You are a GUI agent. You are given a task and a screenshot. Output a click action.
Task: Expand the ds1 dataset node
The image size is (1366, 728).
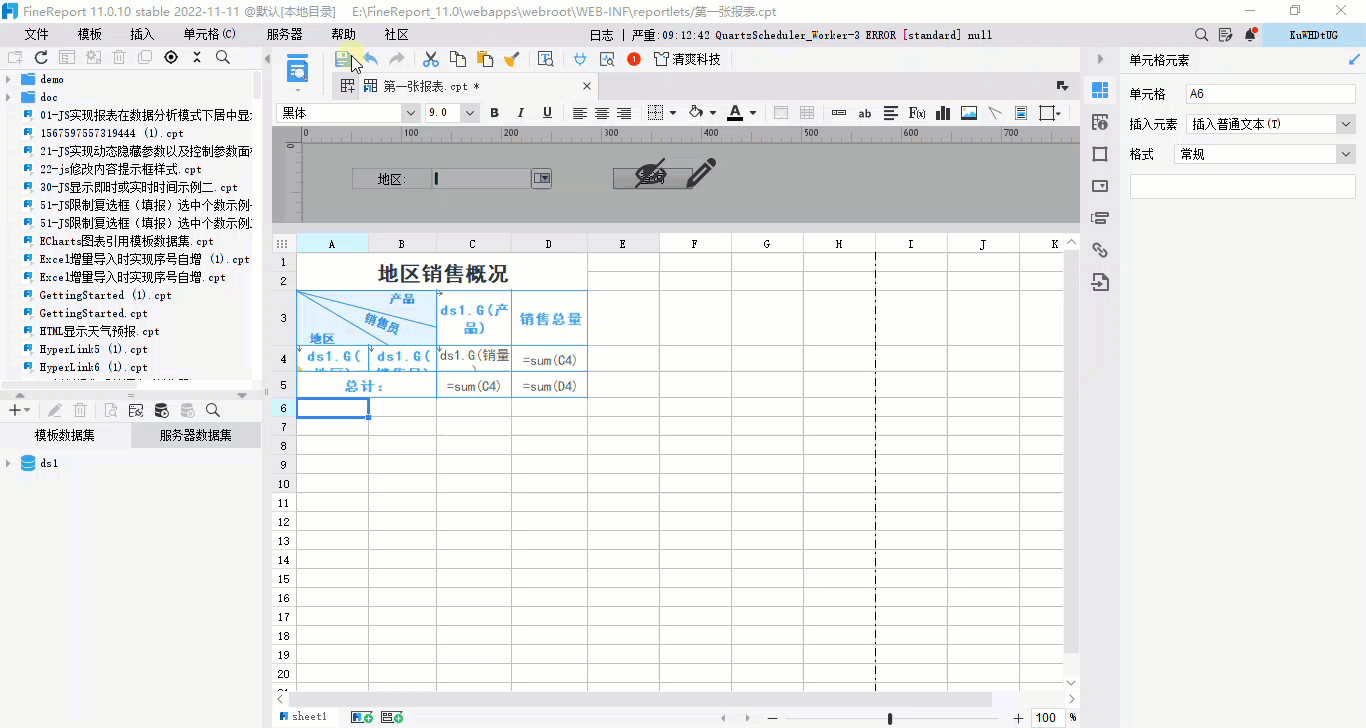pyautogui.click(x=9, y=463)
